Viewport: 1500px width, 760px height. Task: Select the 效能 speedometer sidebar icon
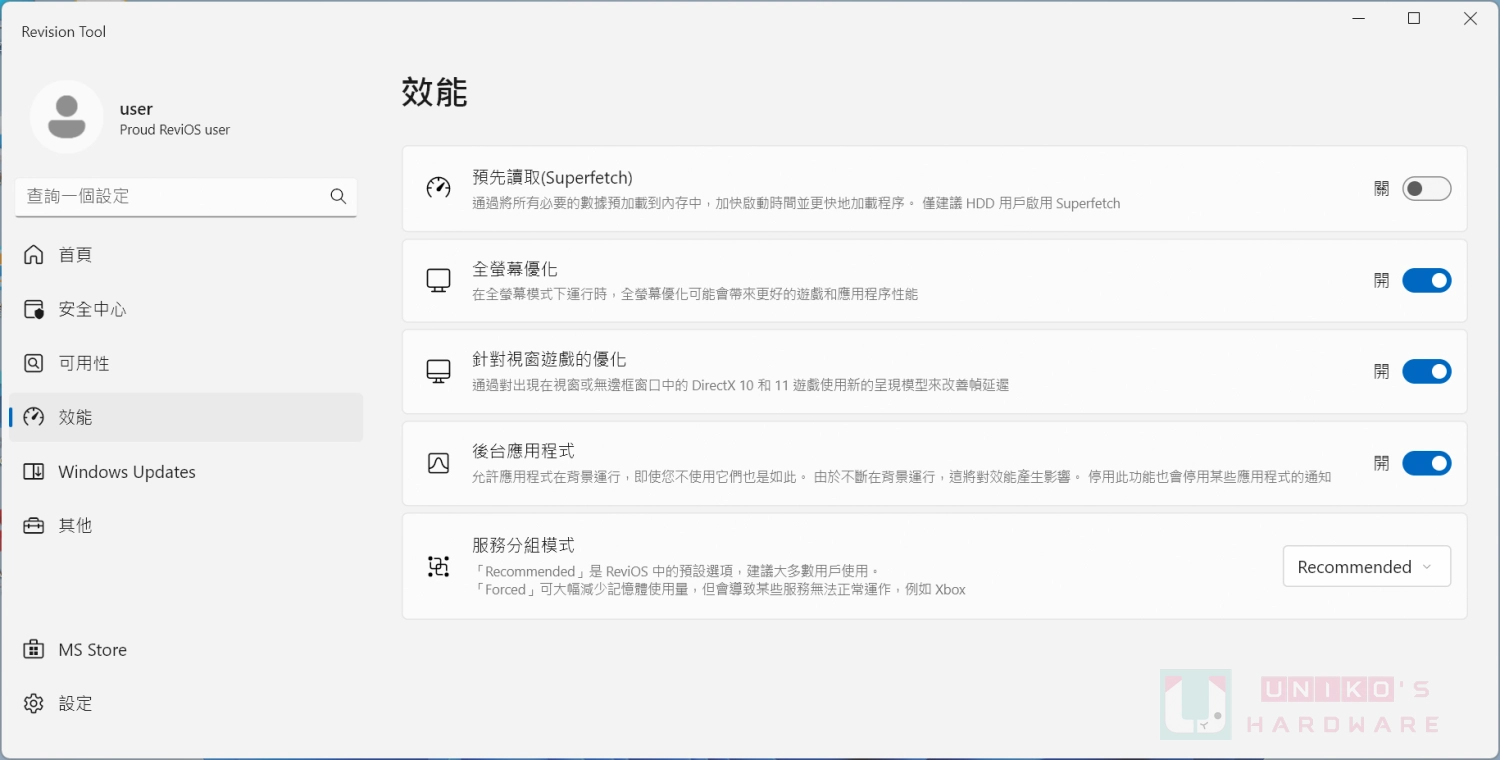[x=31, y=417]
